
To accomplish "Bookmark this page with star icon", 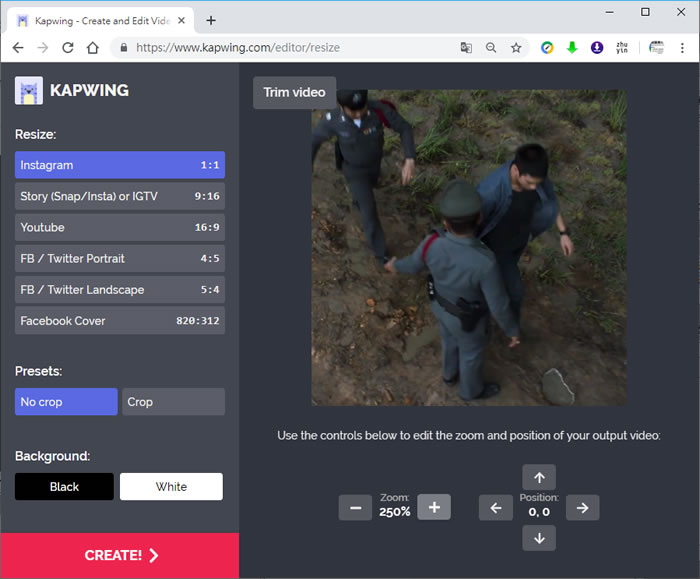I will point(516,47).
